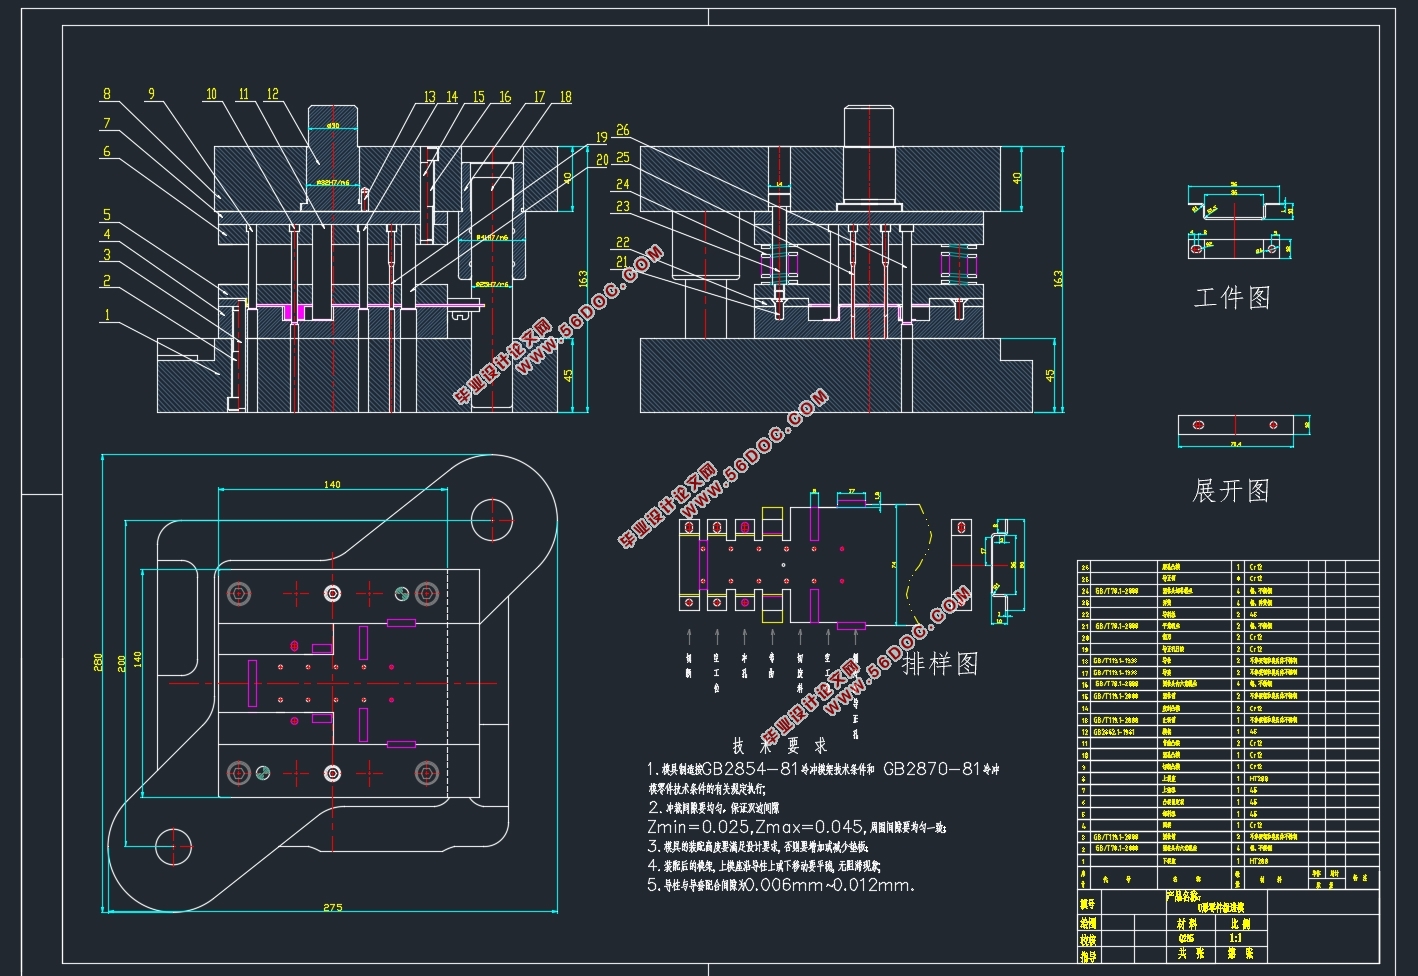Select the φ30 dimension on the shank
The image size is (1418, 976).
coord(332,125)
